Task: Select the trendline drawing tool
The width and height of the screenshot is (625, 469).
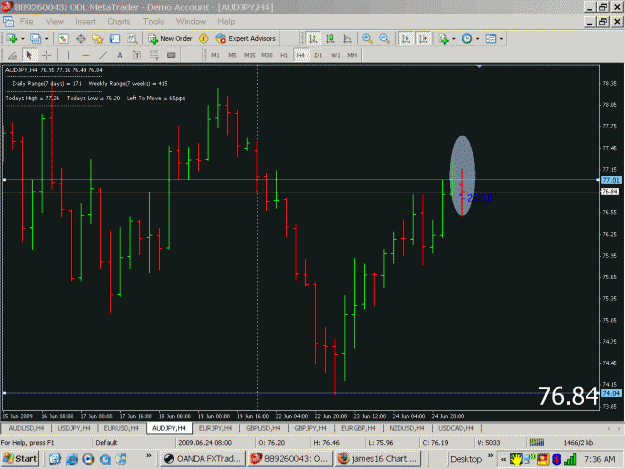Action: pyautogui.click(x=102, y=55)
